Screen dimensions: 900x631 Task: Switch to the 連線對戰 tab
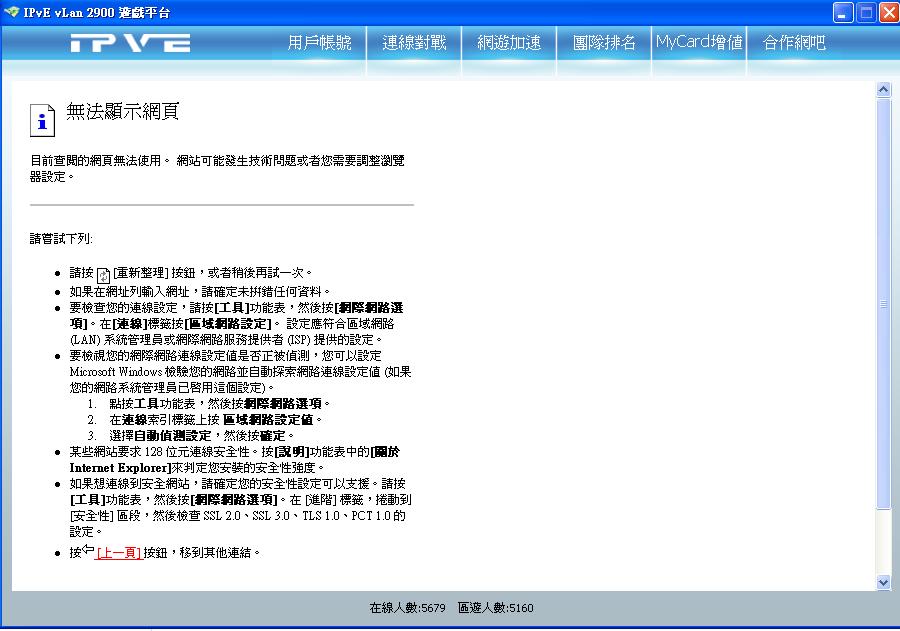[414, 42]
